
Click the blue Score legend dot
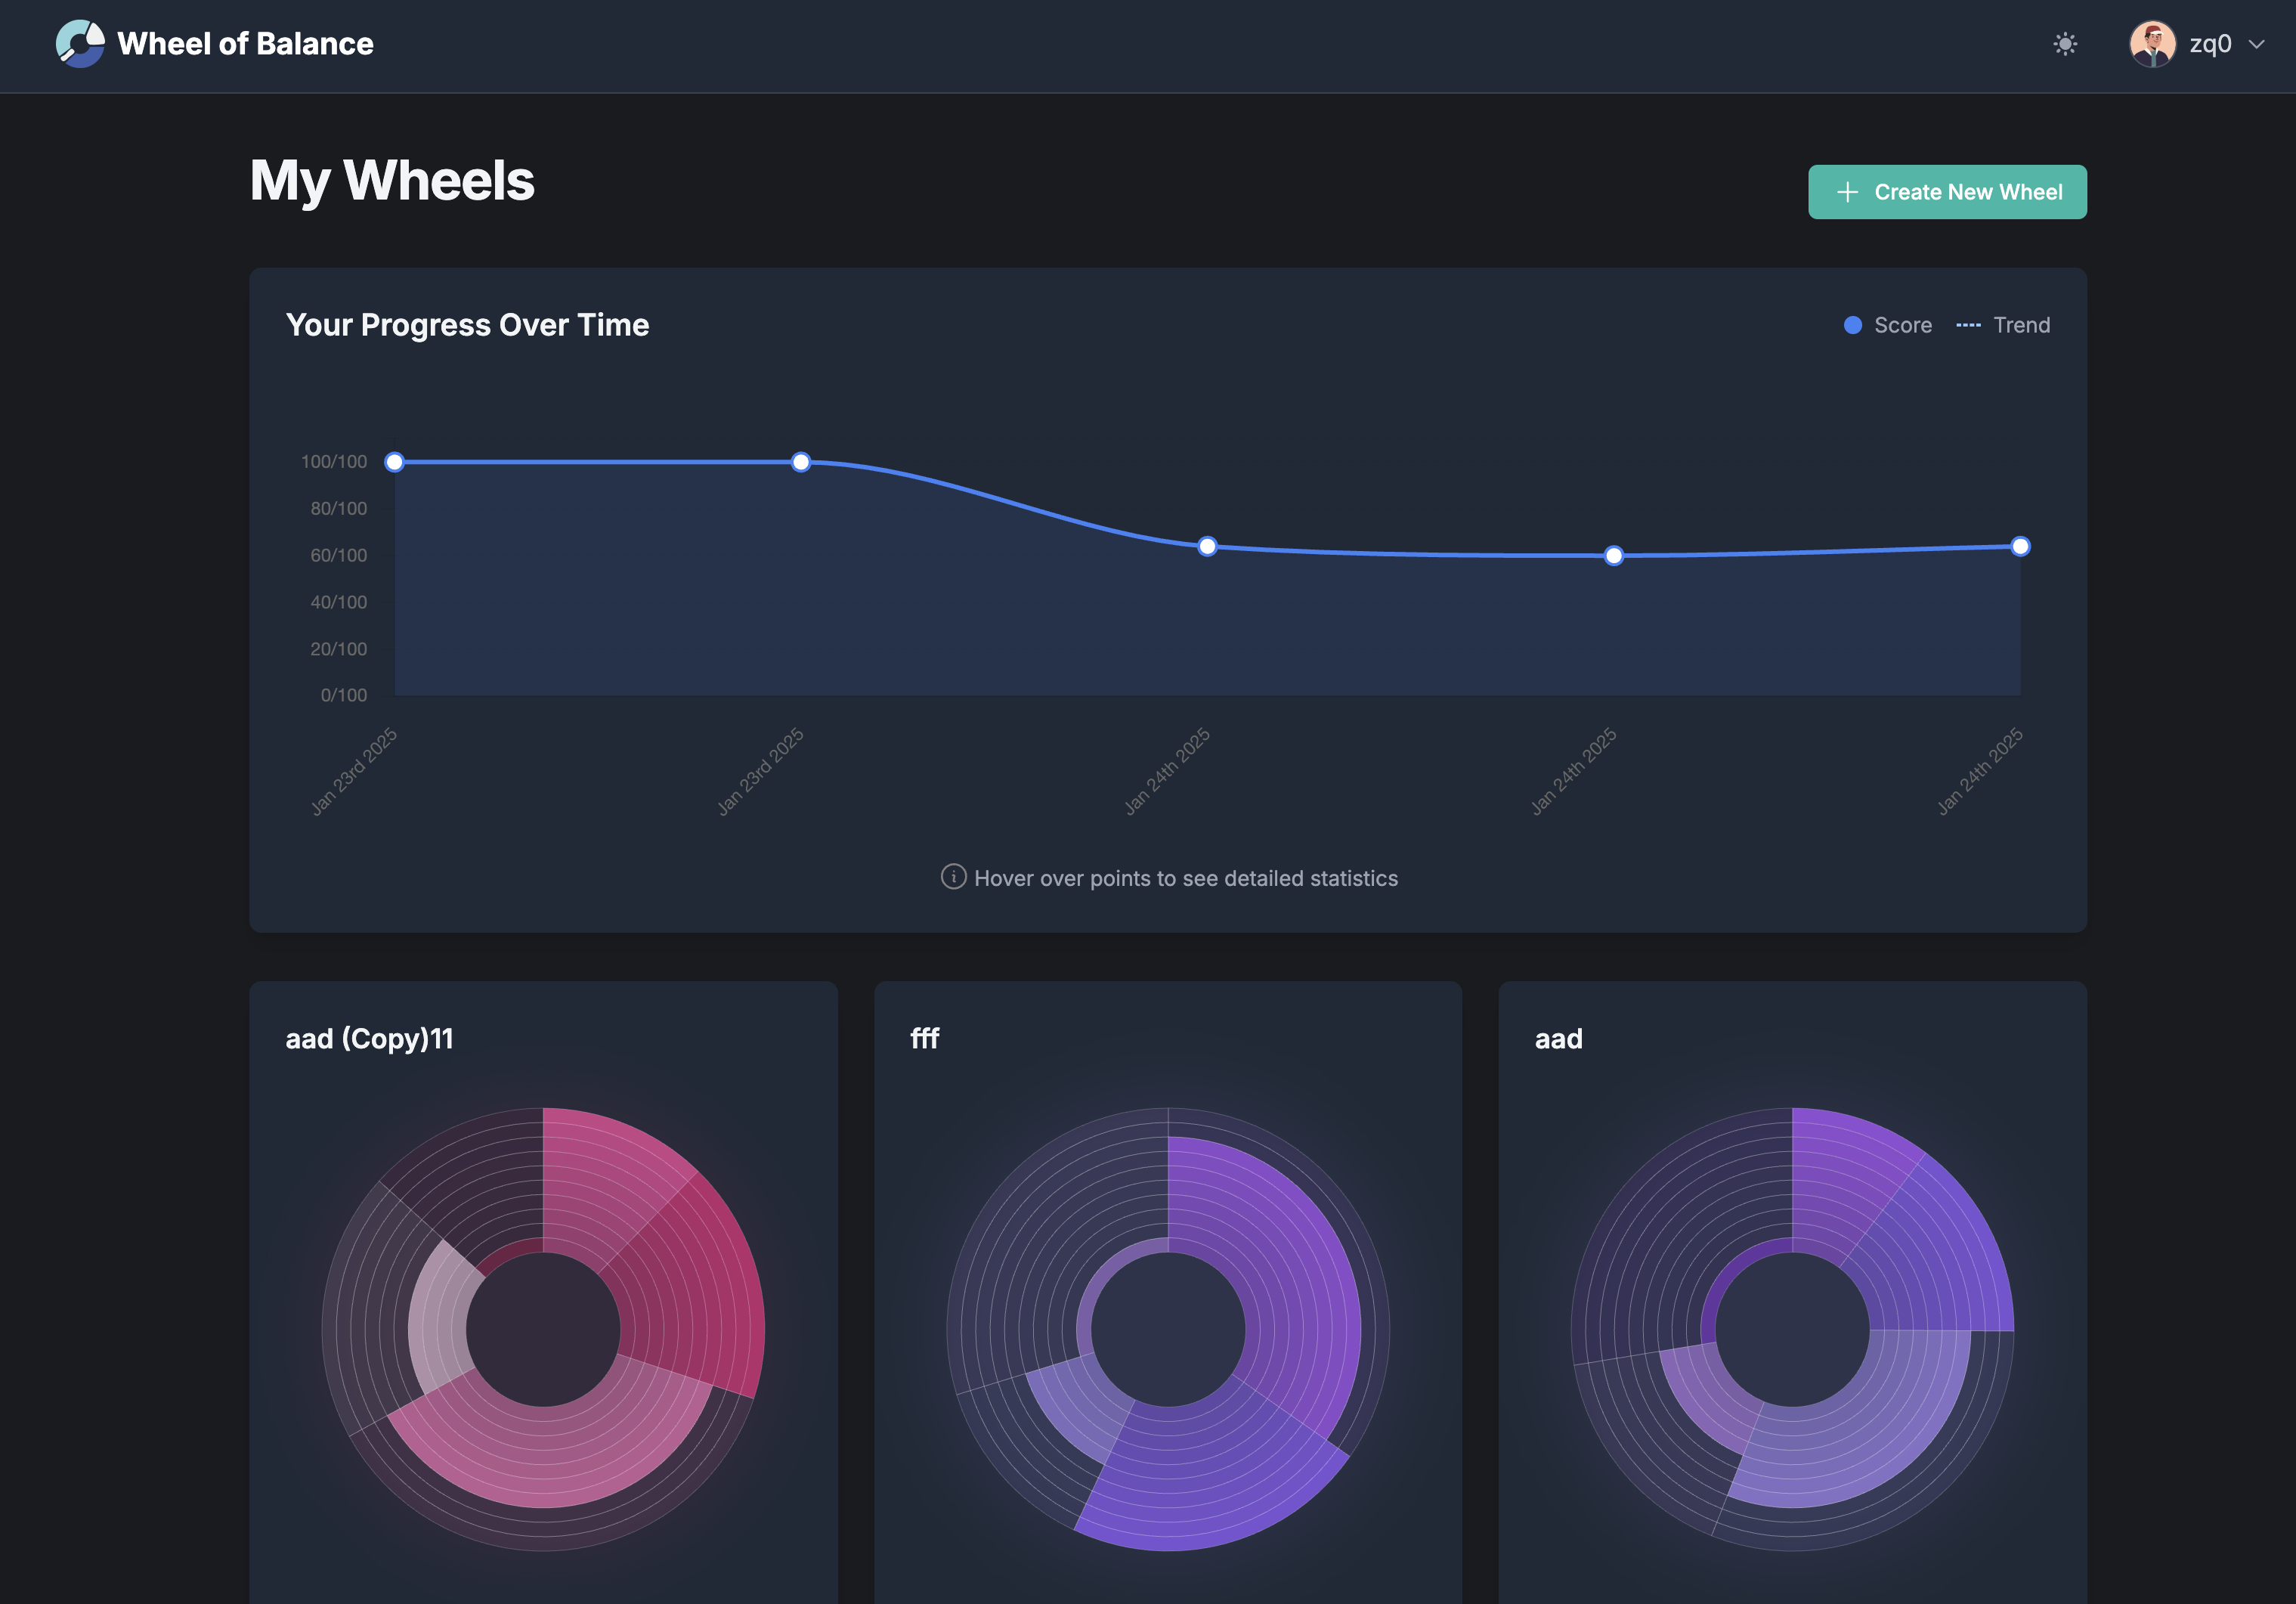(1852, 324)
